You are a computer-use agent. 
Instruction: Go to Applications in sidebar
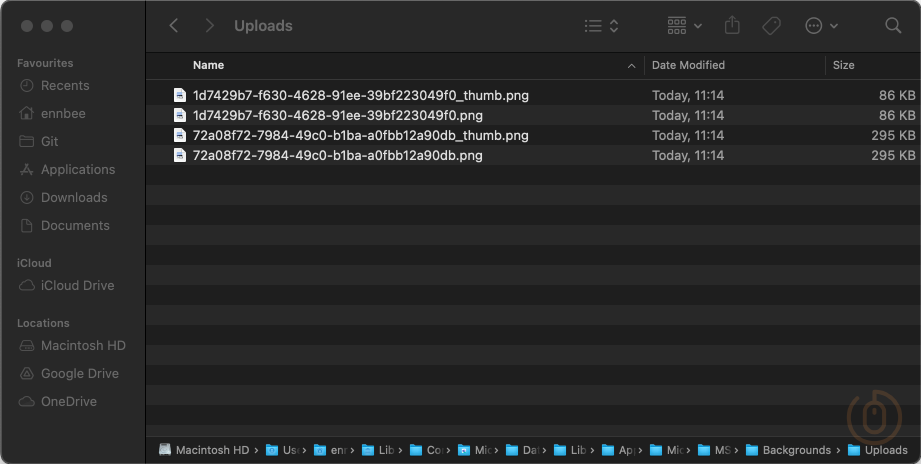click(x=77, y=170)
